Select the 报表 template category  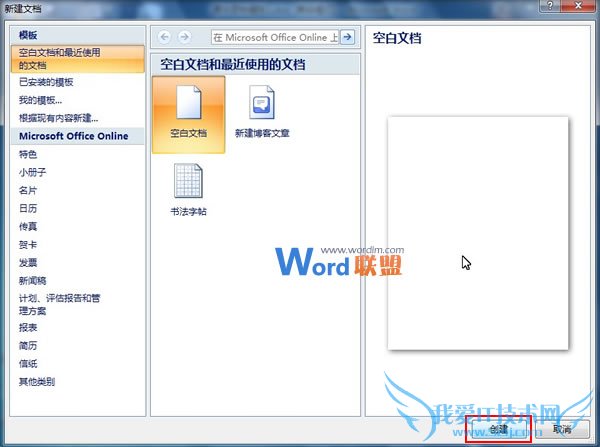(28, 328)
